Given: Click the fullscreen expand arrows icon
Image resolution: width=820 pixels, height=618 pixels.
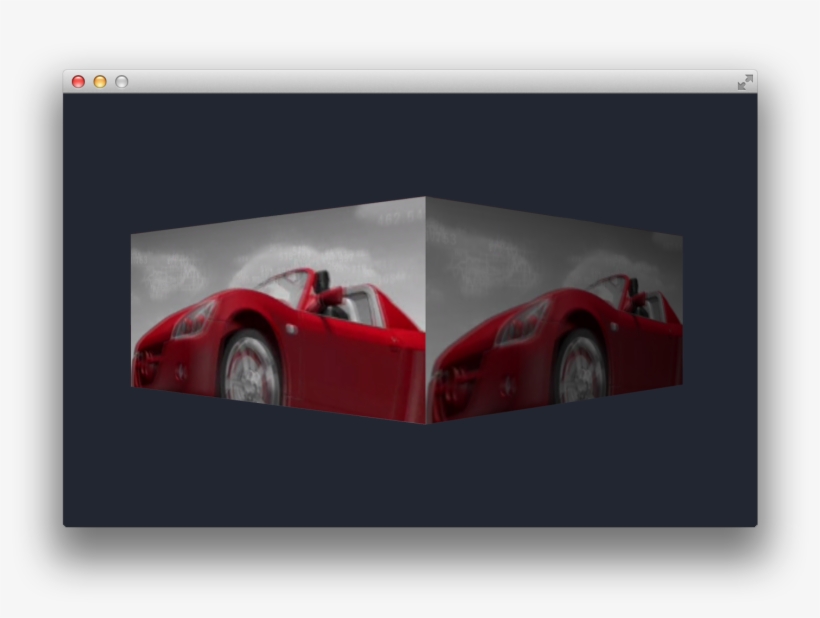Looking at the screenshot, I should [745, 82].
